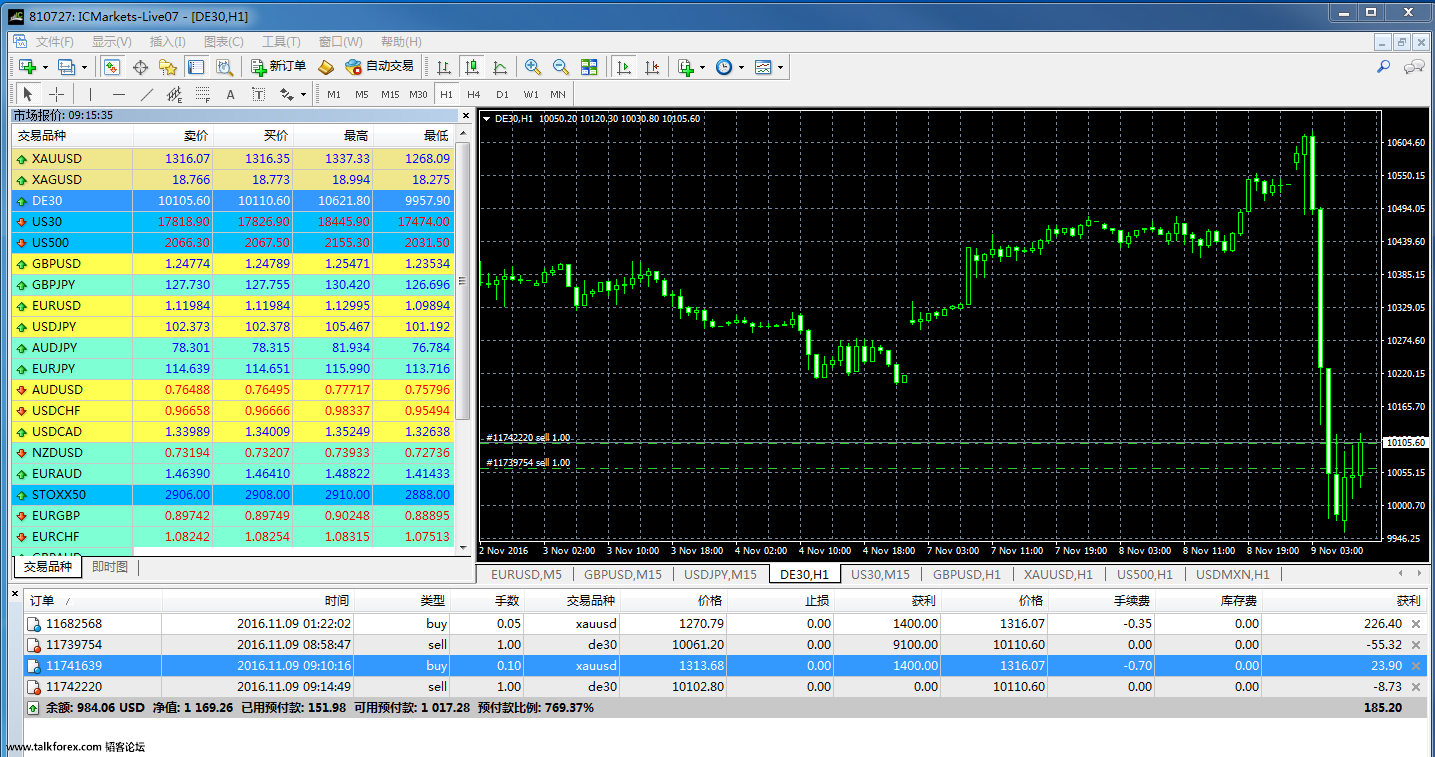Screen dimensions: 1435x757
Task: Close order 11742220 with its X
Action: [x=1415, y=687]
